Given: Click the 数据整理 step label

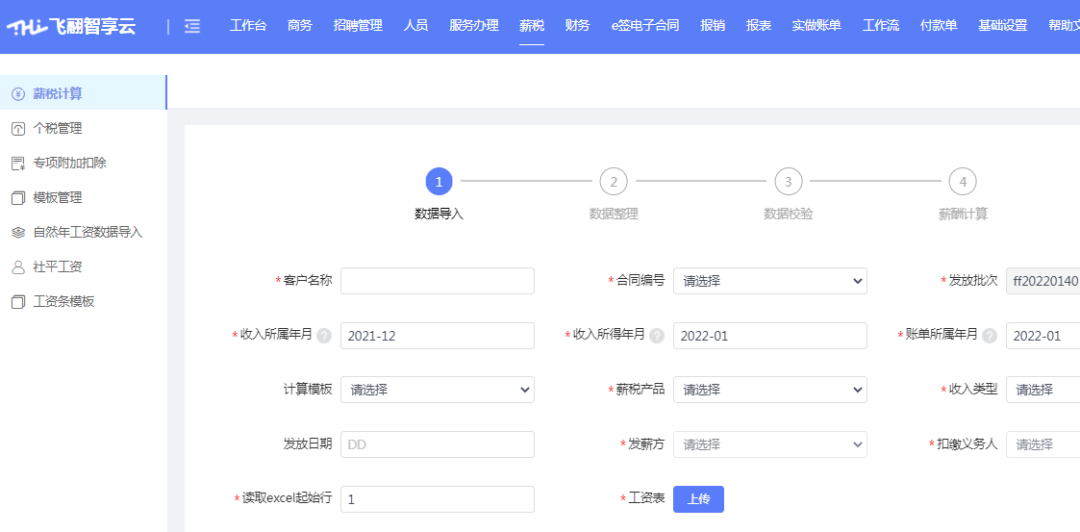Looking at the screenshot, I should (614, 214).
